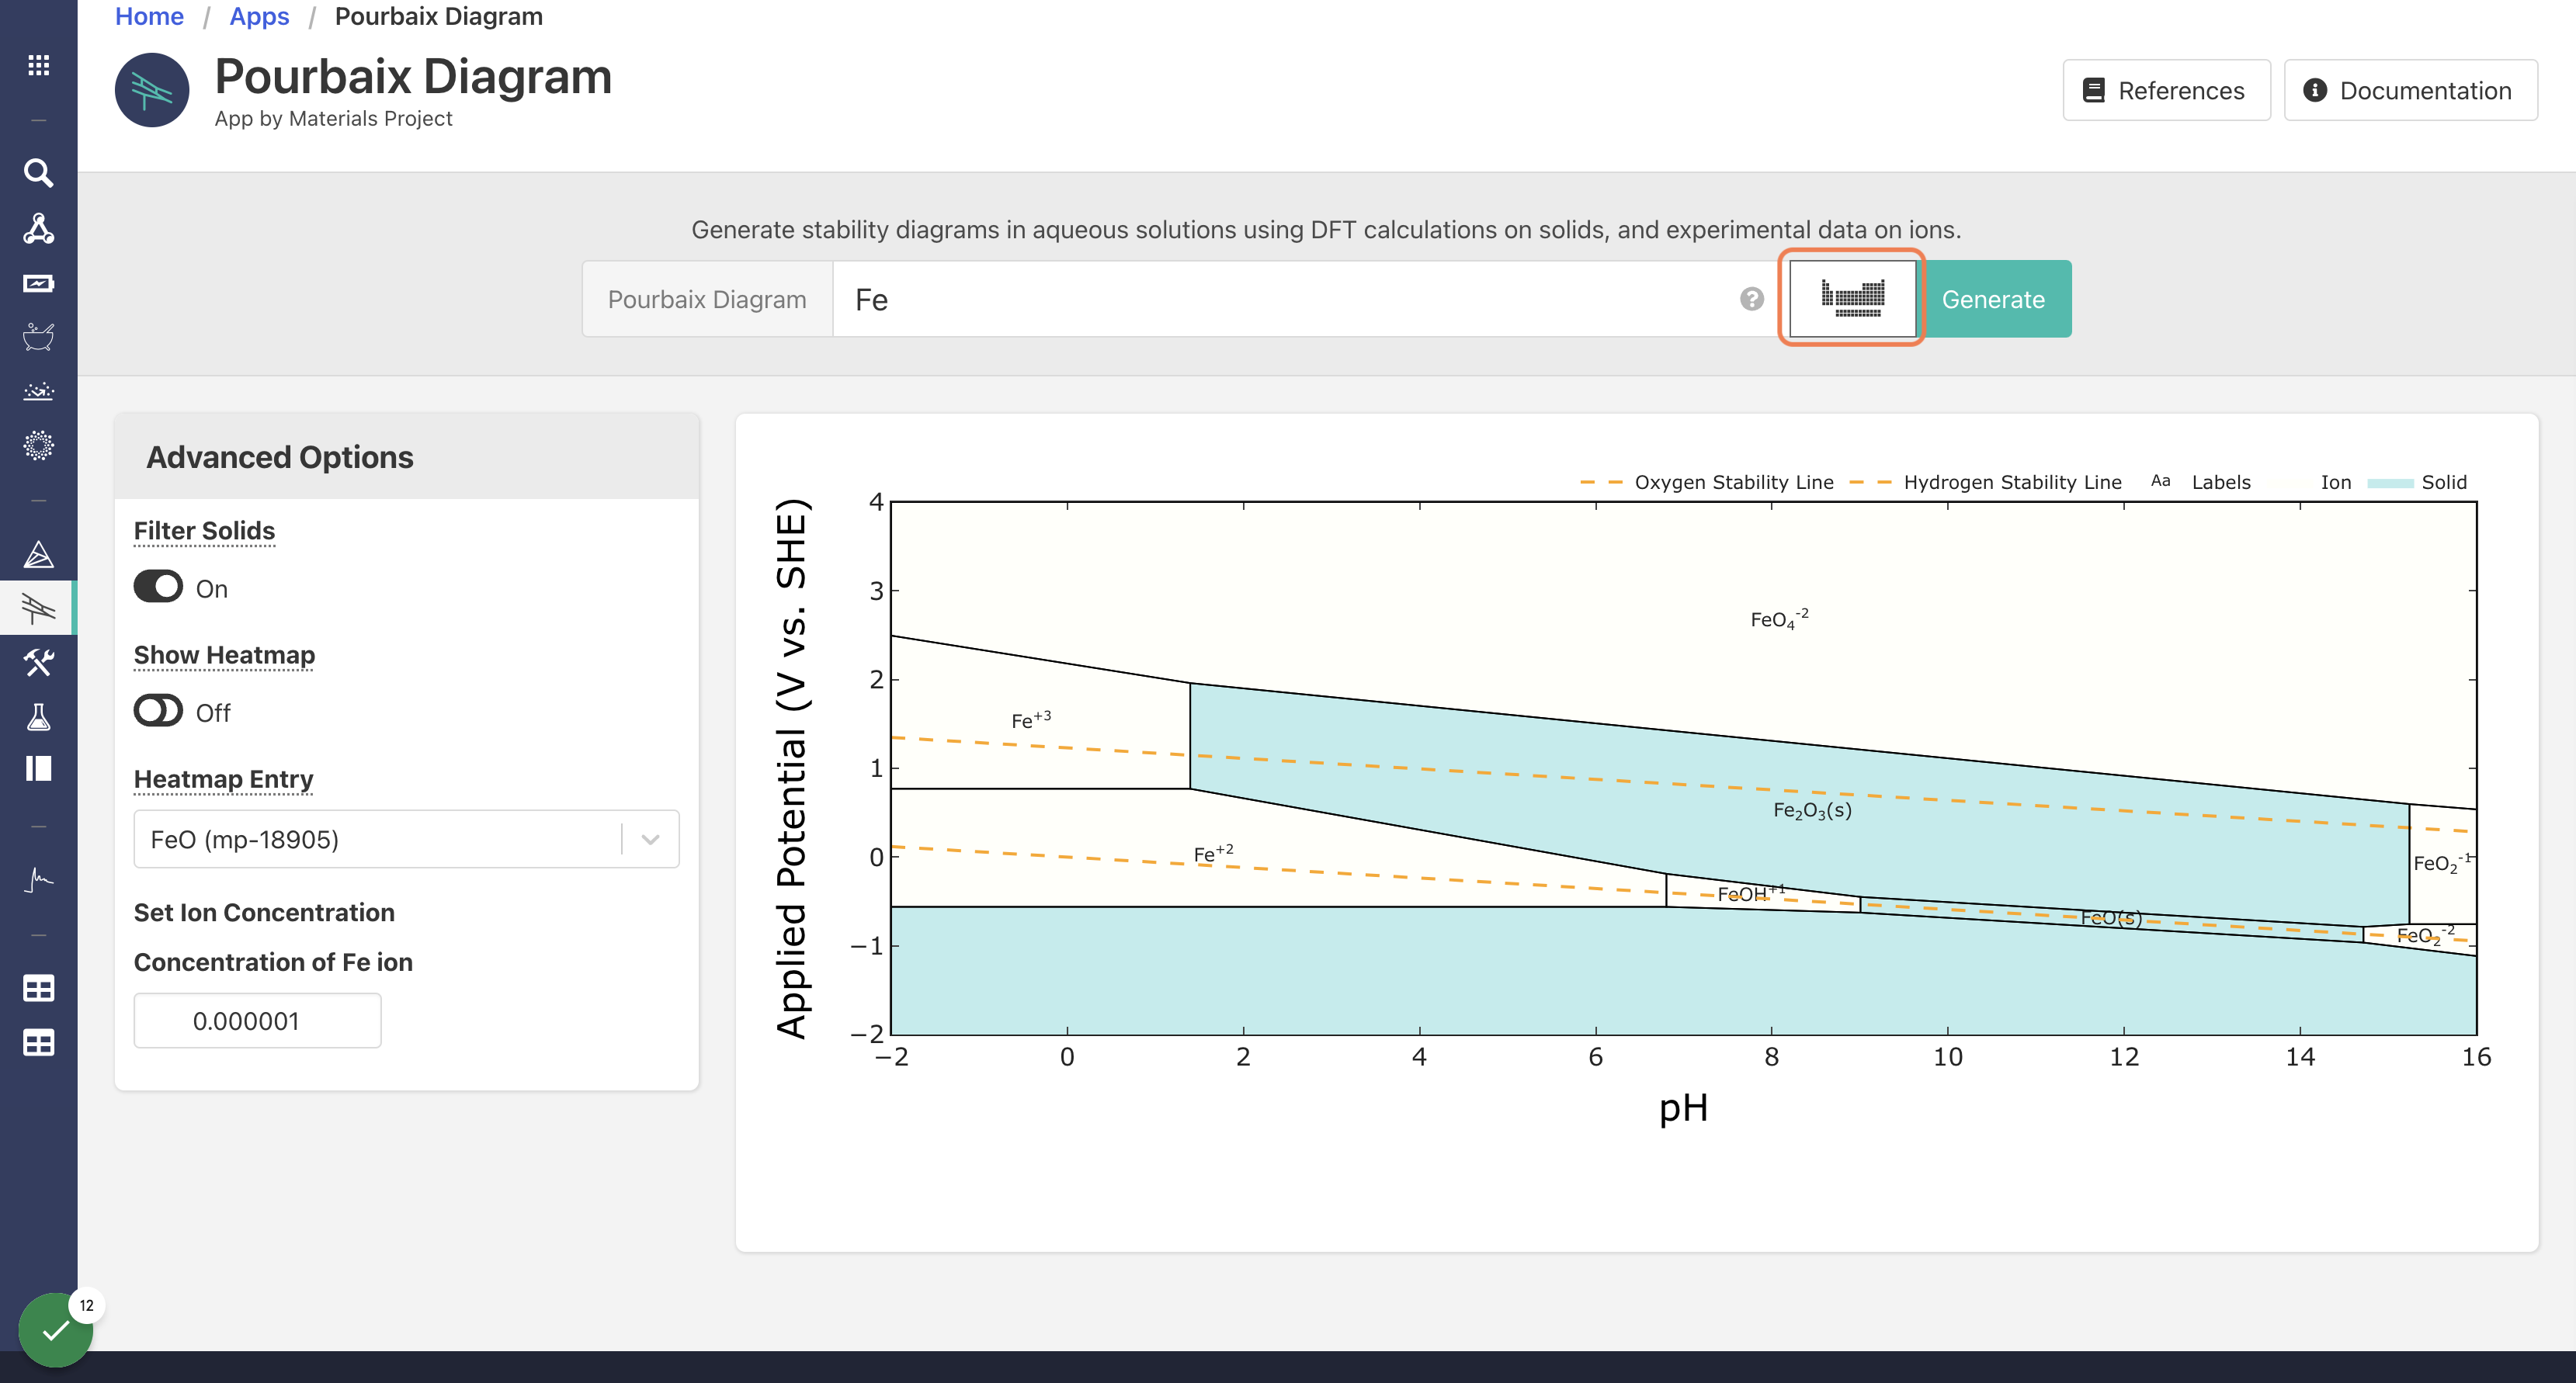Toggle Oxygen Stability Line in the legend
This screenshot has width=2576, height=1383.
(1706, 482)
